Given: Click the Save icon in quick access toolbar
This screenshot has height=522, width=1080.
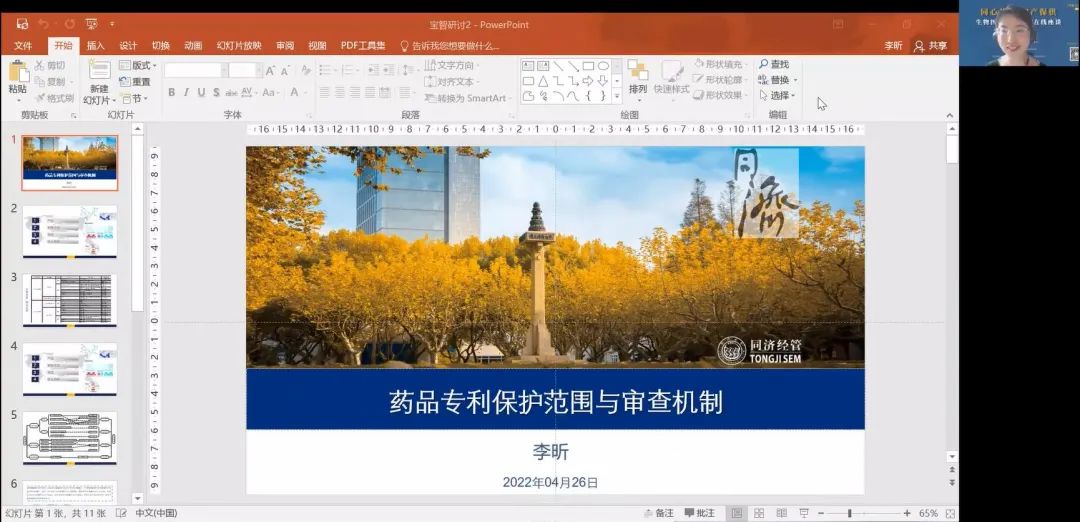Looking at the screenshot, I should click(x=22, y=24).
